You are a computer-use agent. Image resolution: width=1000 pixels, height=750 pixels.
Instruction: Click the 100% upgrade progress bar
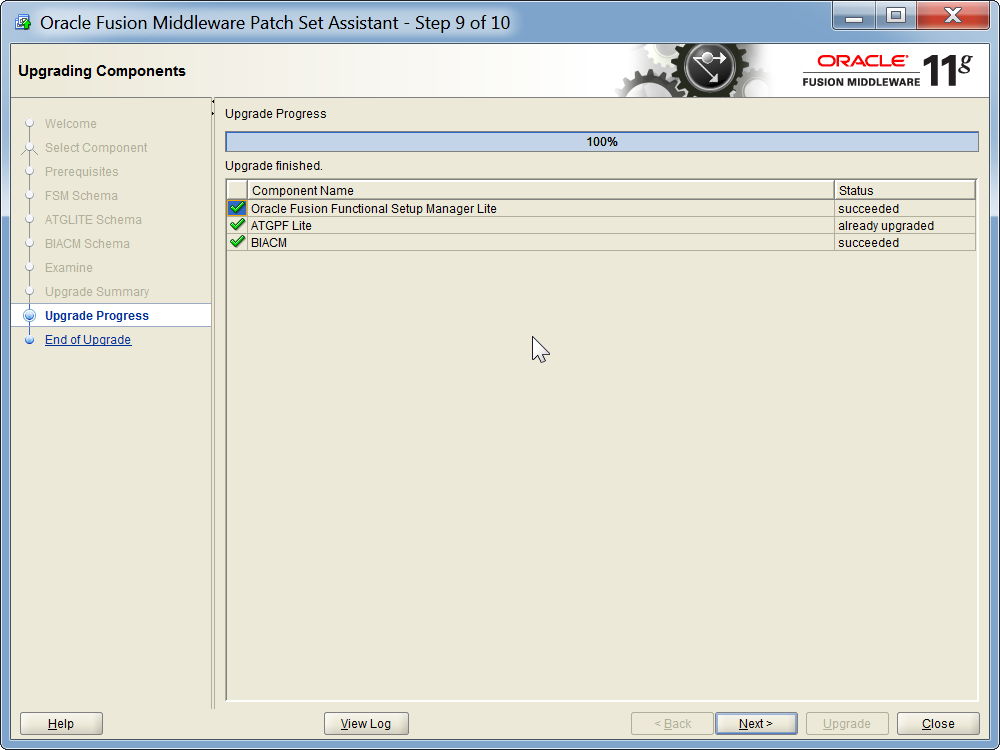click(602, 142)
